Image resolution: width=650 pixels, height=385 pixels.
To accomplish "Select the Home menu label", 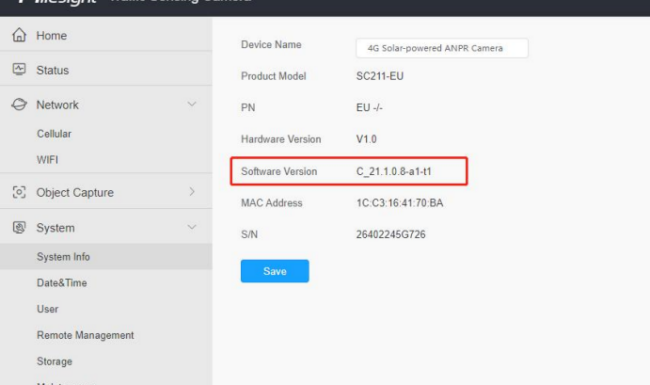I will (x=51, y=36).
